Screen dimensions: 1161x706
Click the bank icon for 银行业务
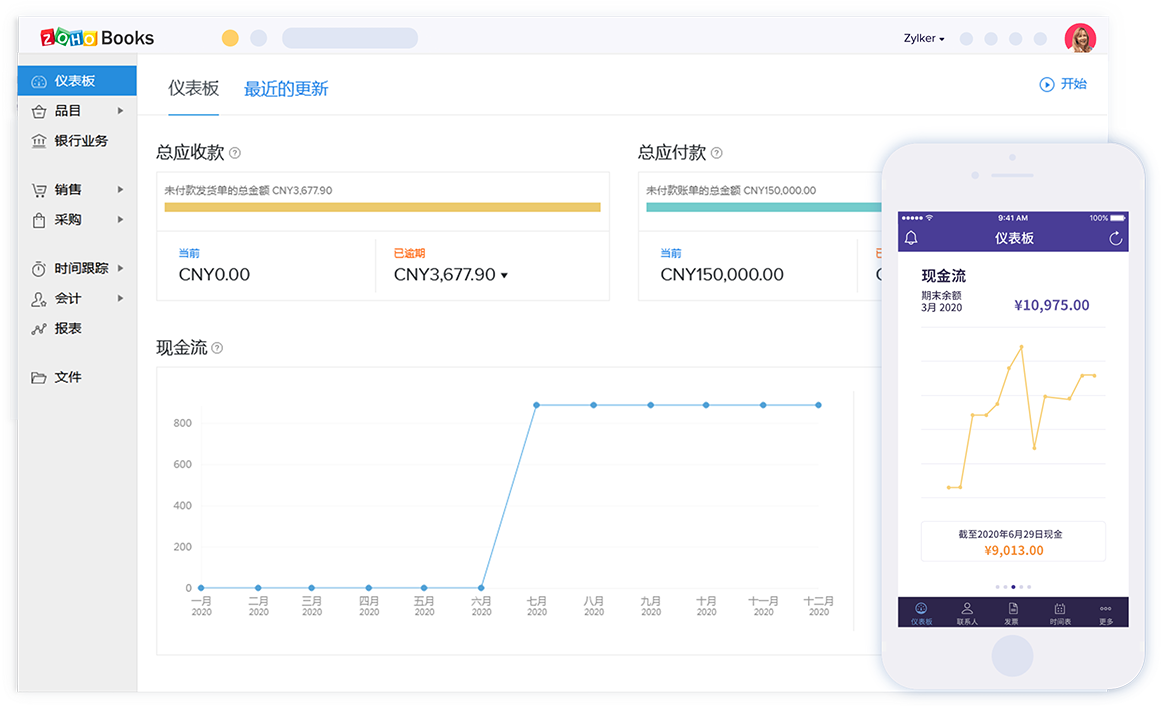click(x=39, y=141)
